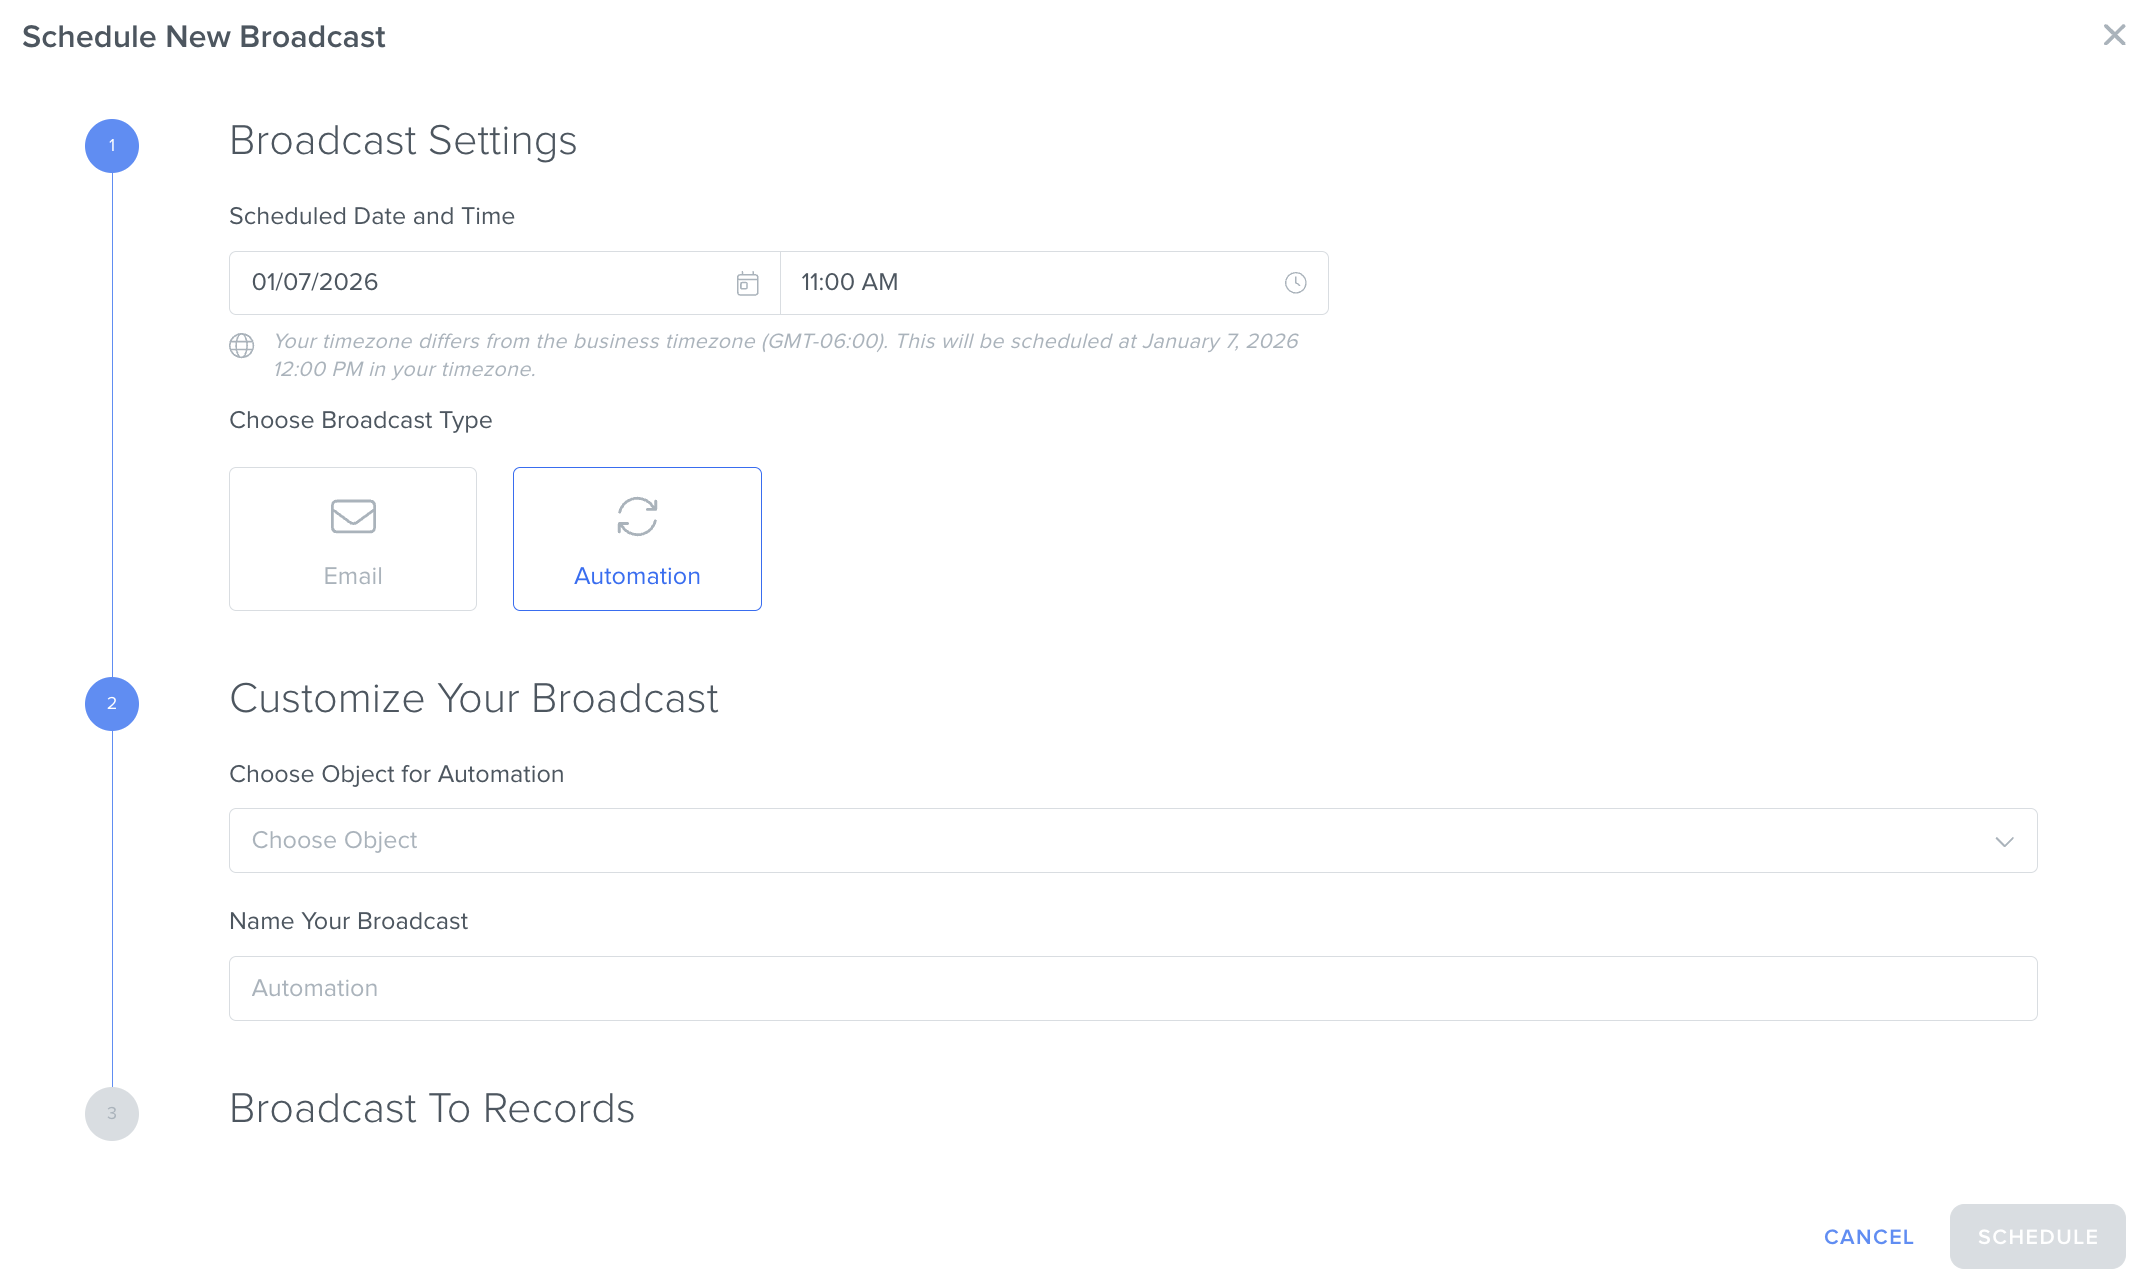Open the clock time picker icon
This screenshot has height=1288, width=2146.
tap(1295, 283)
